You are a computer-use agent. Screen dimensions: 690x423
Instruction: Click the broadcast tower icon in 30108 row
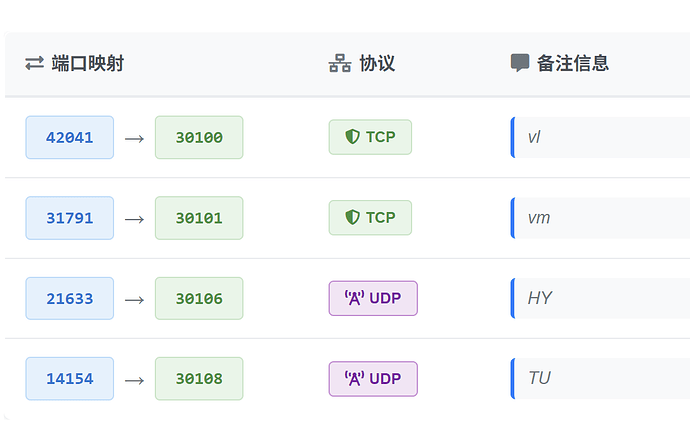pos(354,378)
